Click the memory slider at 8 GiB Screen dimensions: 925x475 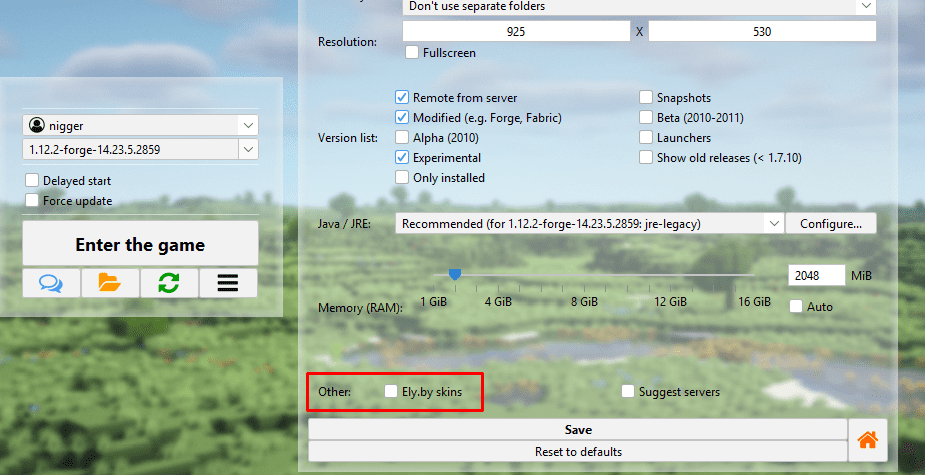coord(584,275)
